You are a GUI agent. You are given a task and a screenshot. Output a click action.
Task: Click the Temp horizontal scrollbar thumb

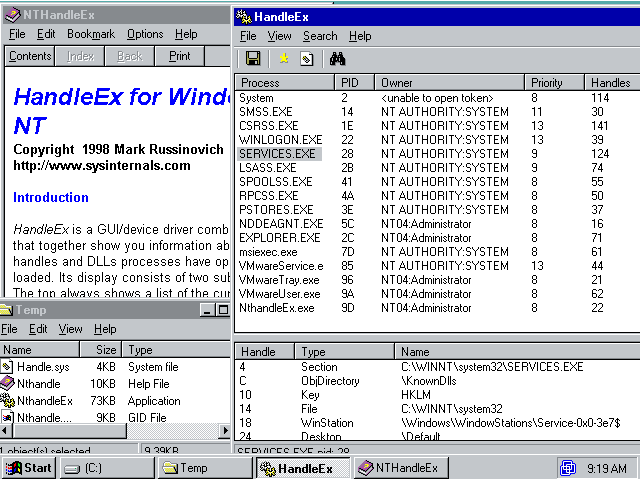(69, 430)
